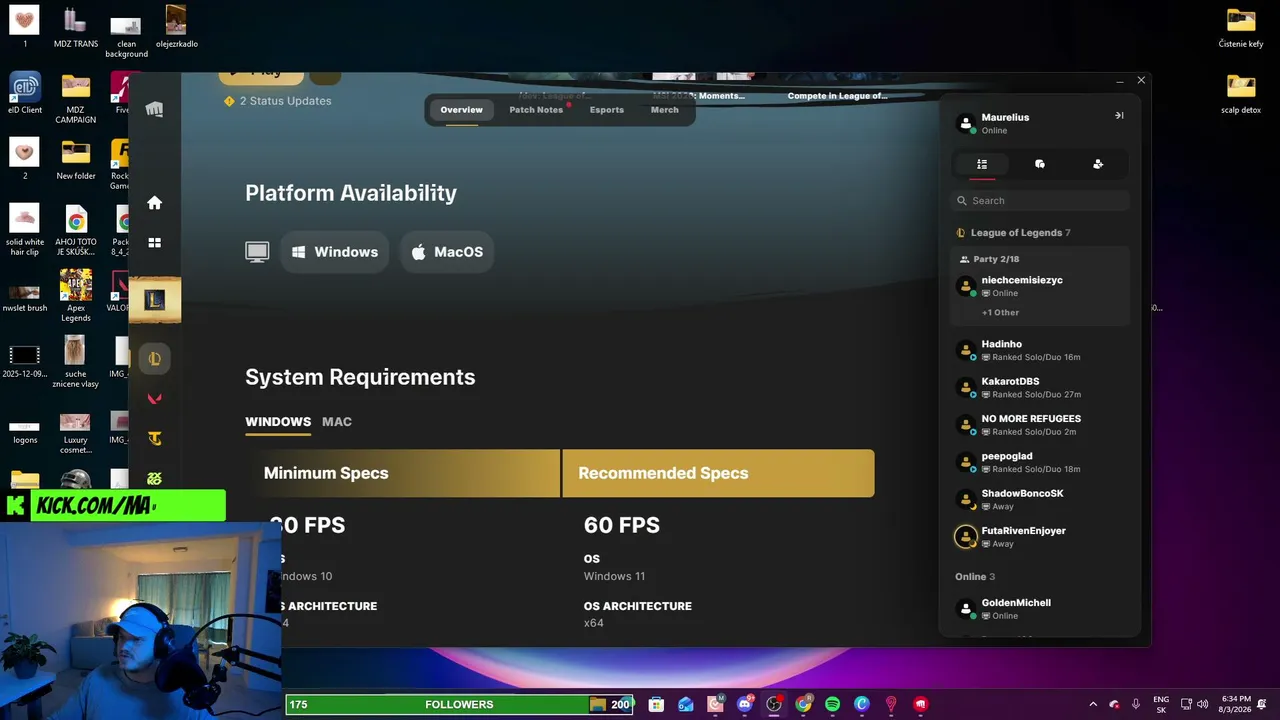This screenshot has width=1280, height=720.
Task: Collapse the friends panel with arrow icon
Action: (x=1119, y=116)
